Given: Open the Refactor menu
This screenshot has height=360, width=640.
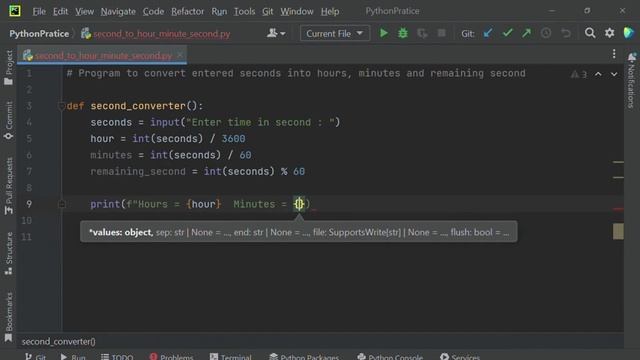Looking at the screenshot, I should coord(187,11).
